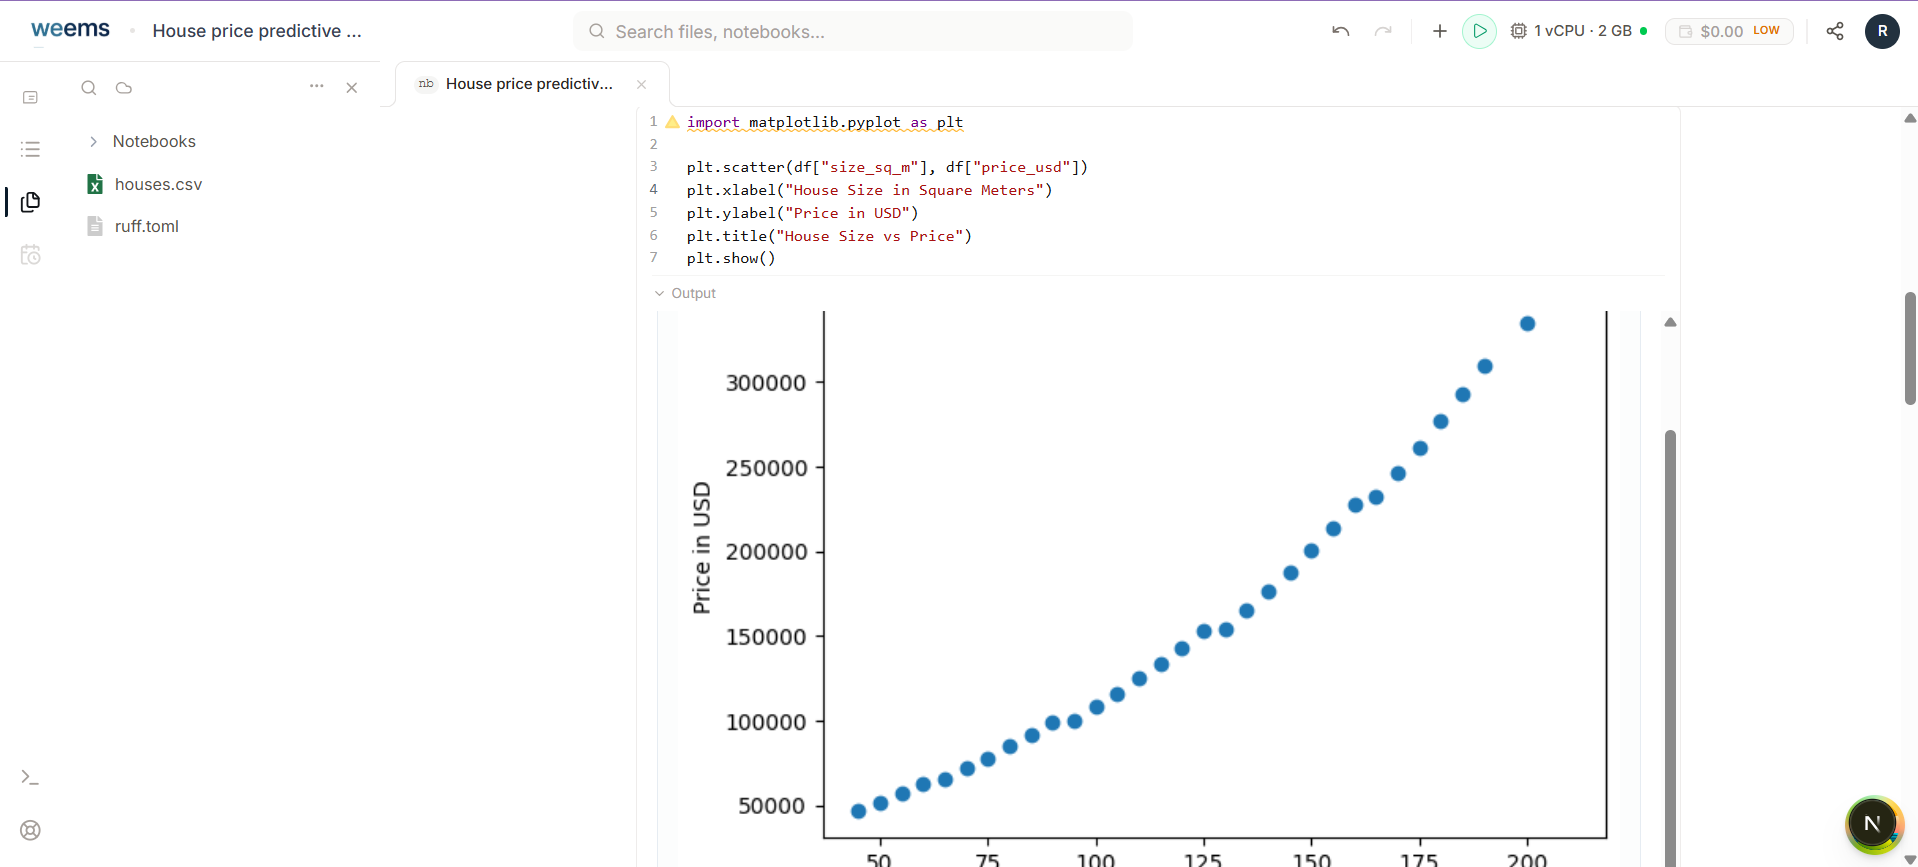Viewport: 1918px width, 867px height.
Task: Focus the Search files, notebooks field
Action: click(853, 31)
